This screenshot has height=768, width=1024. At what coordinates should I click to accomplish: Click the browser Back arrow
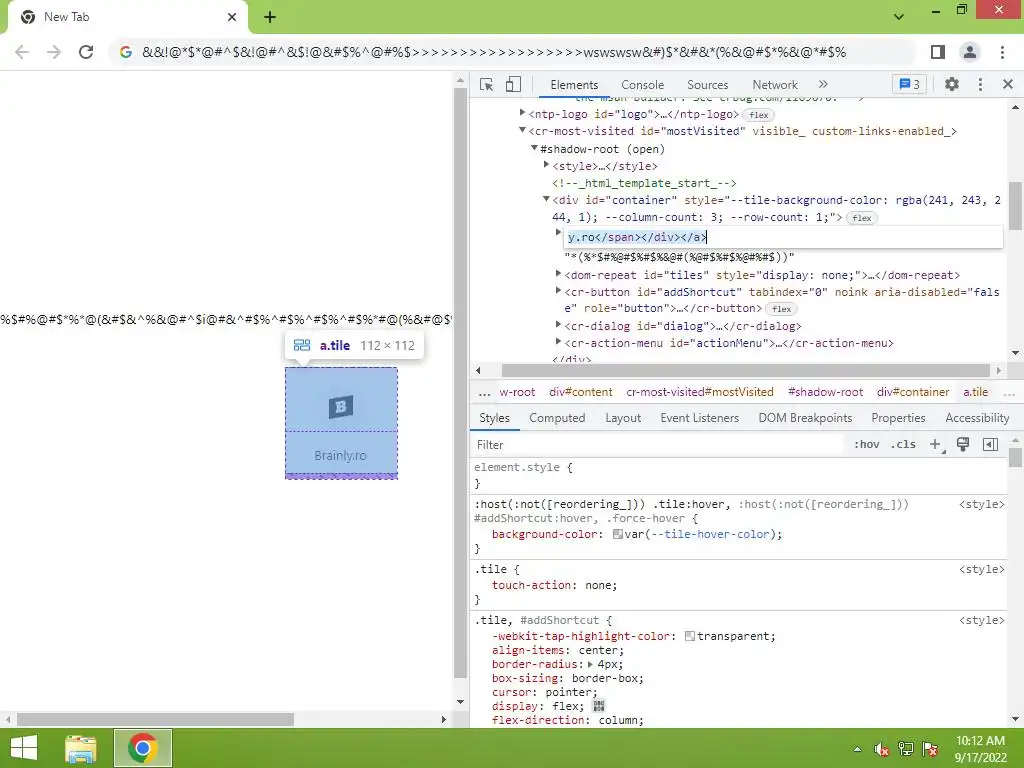(22, 52)
